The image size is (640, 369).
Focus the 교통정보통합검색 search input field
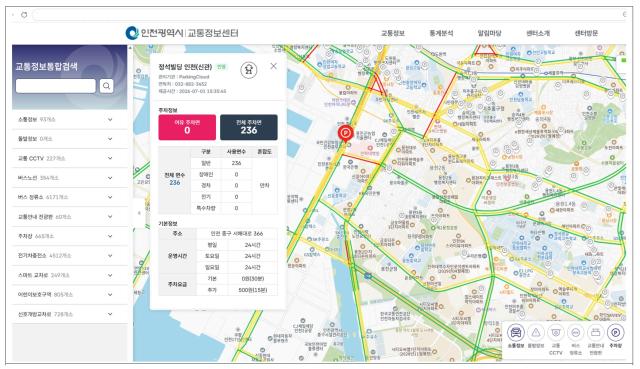coord(56,86)
